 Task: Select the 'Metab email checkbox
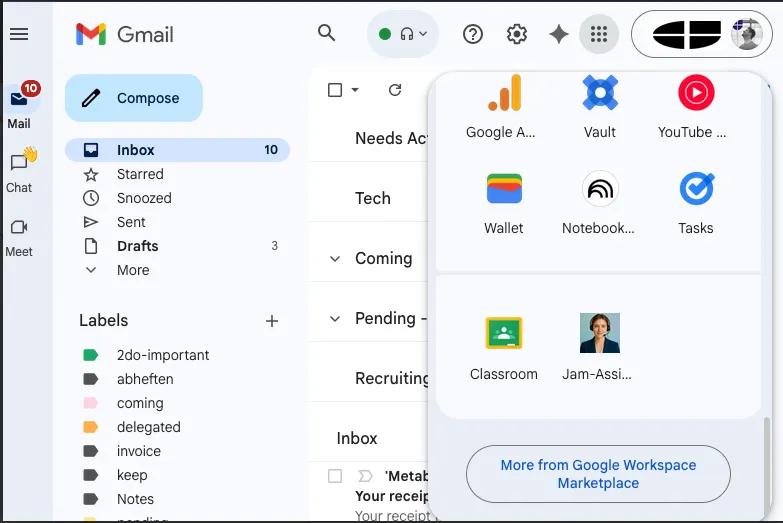pos(335,476)
